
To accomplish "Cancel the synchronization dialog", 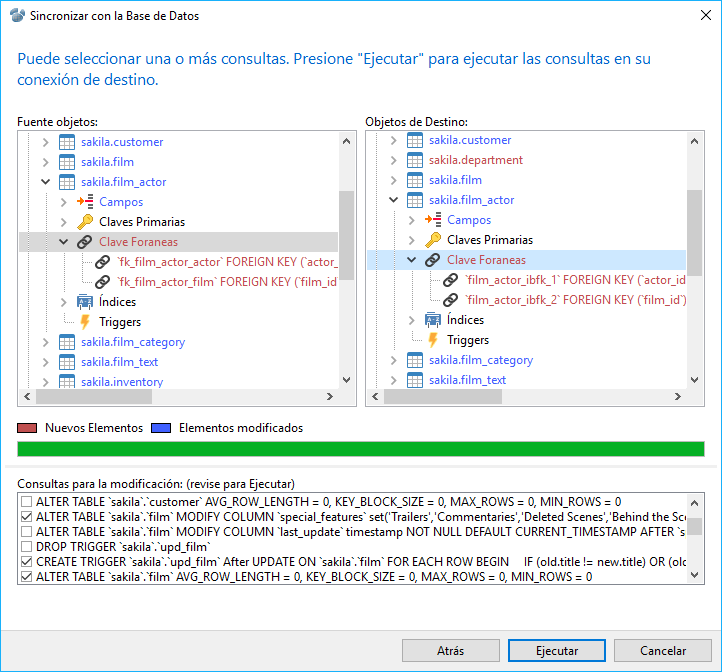I will [663, 650].
